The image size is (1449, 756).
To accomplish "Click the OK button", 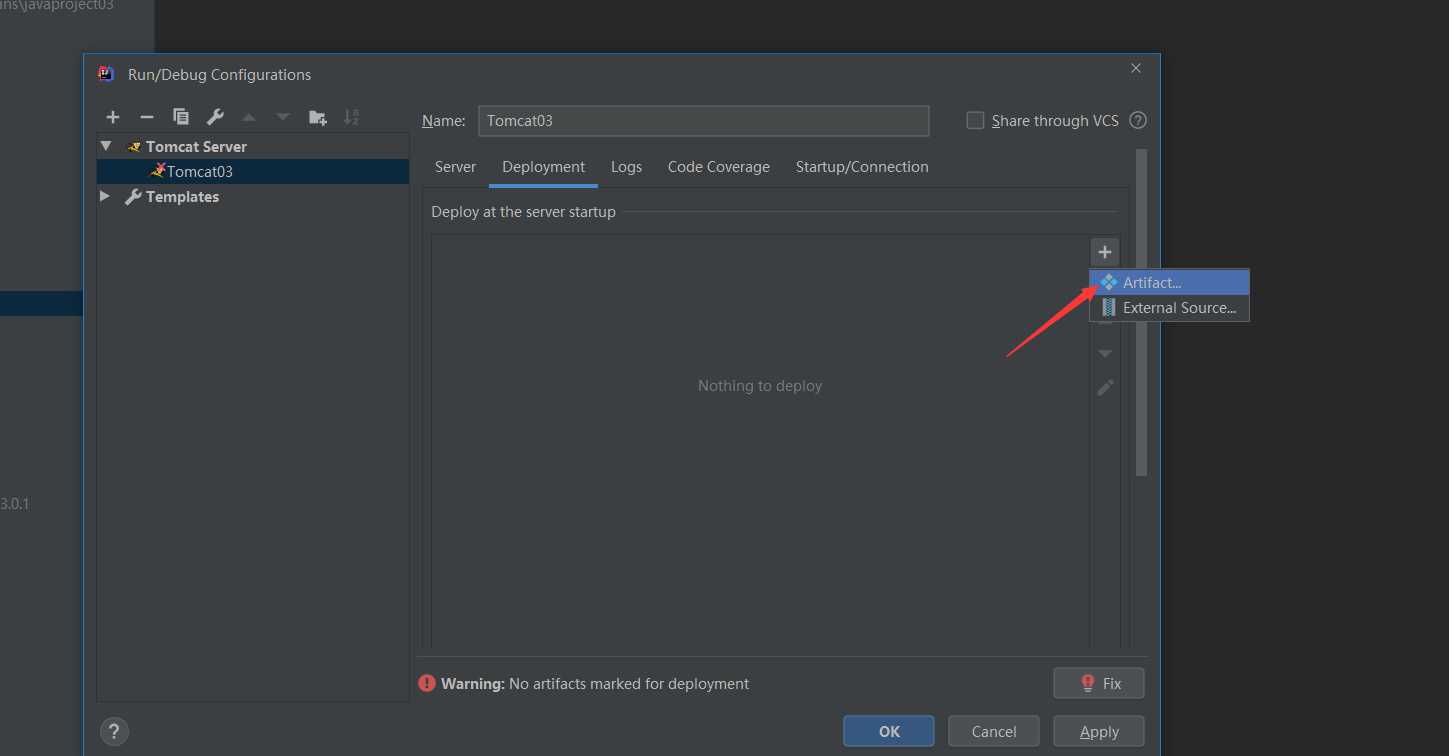I will 889,732.
